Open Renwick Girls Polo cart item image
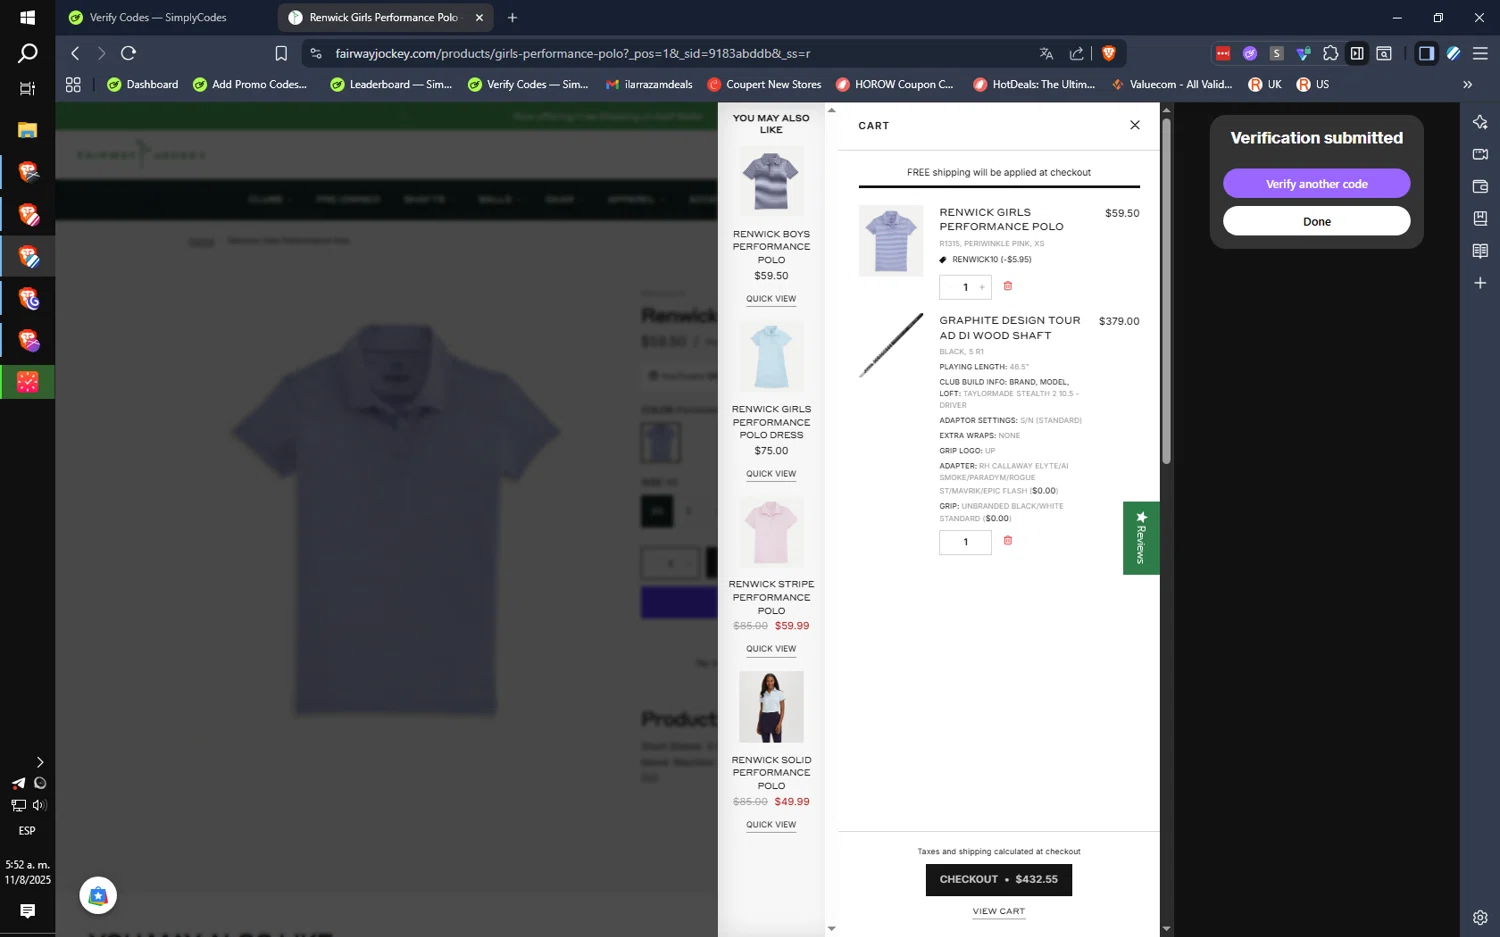The image size is (1500, 937). point(891,241)
